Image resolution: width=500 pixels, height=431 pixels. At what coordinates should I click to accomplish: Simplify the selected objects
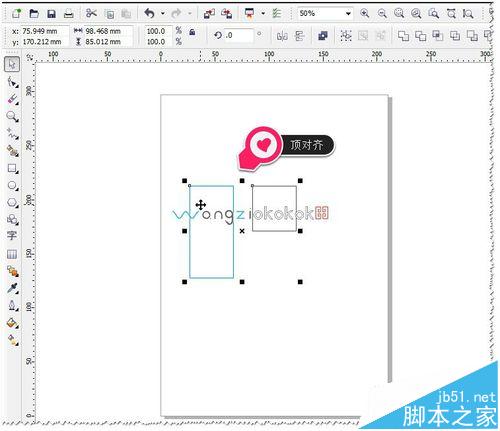(455, 35)
